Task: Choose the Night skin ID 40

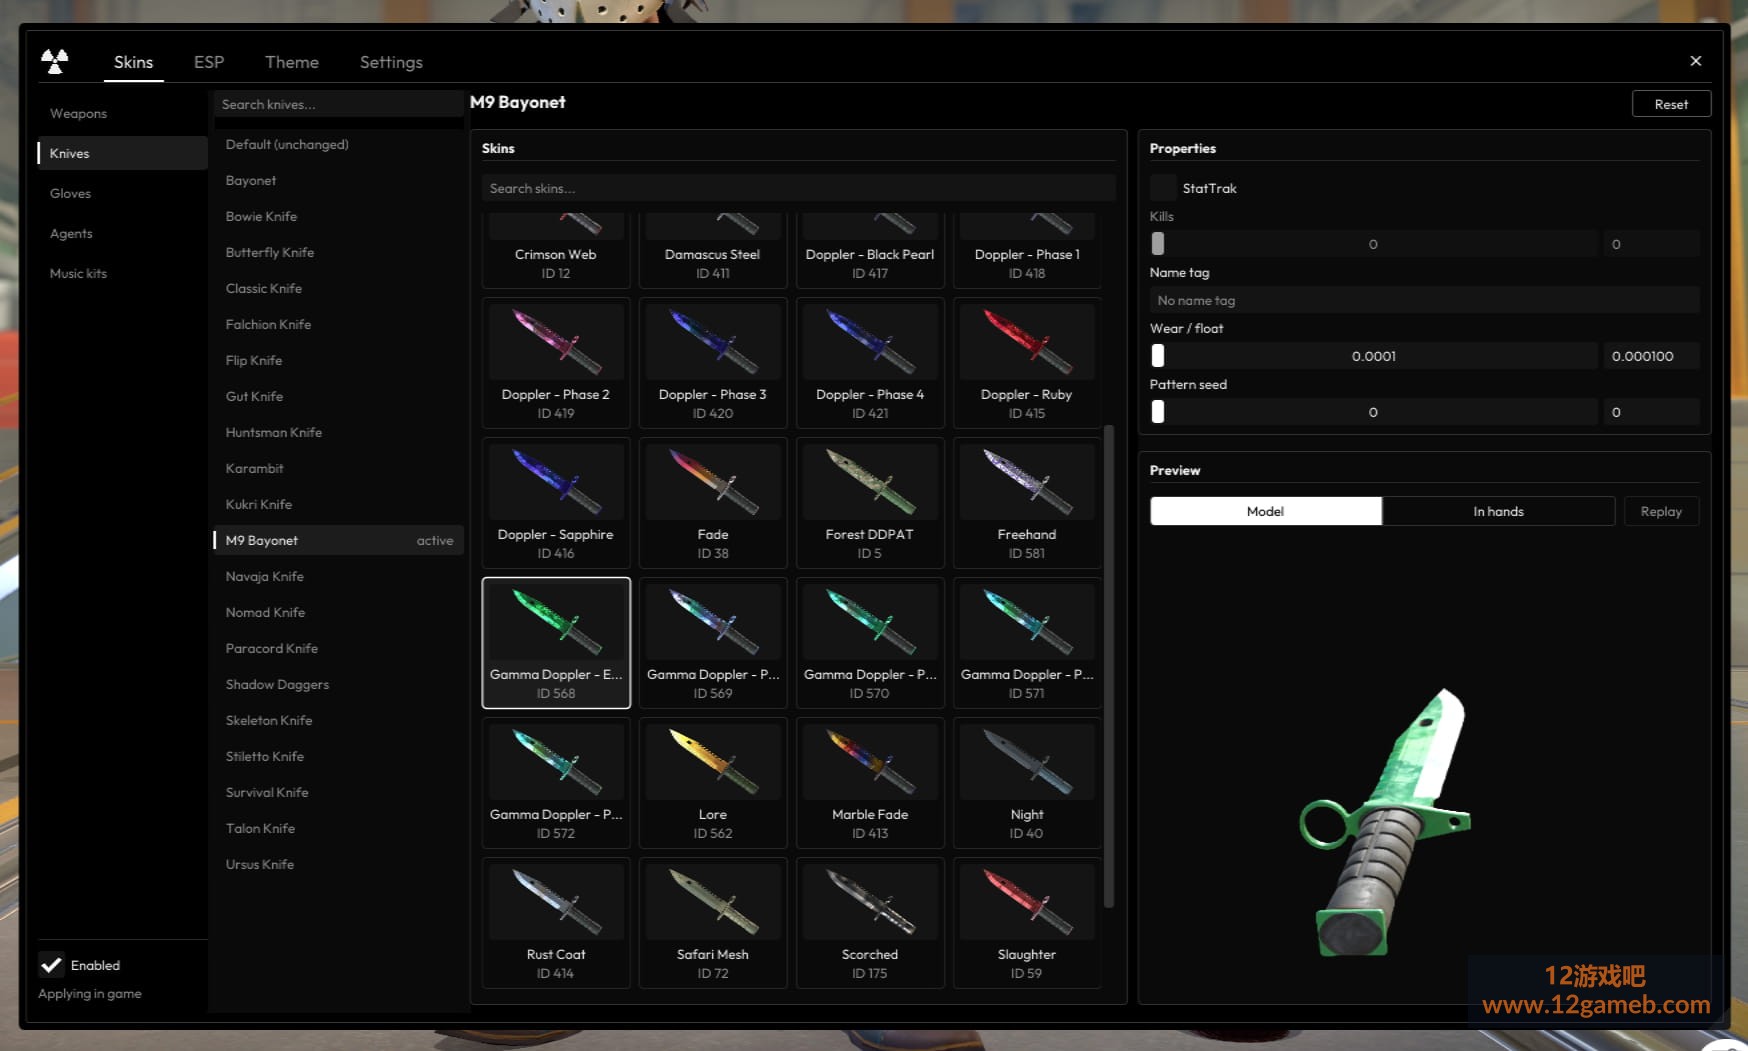Action: coord(1027,783)
